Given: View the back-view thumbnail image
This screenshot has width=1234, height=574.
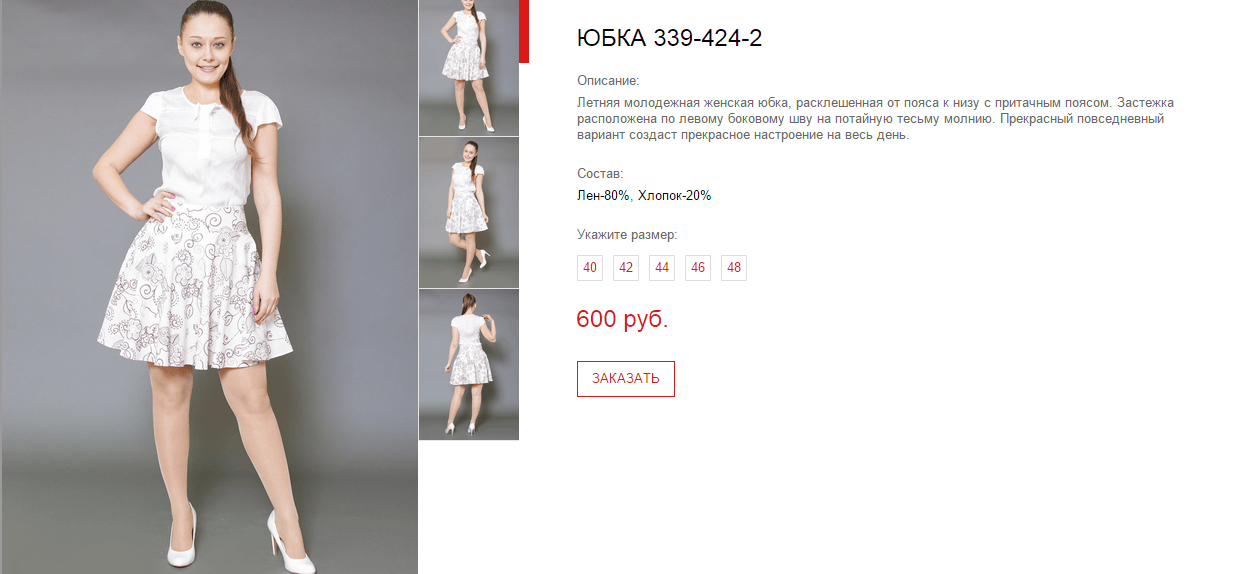Looking at the screenshot, I should point(468,365).
